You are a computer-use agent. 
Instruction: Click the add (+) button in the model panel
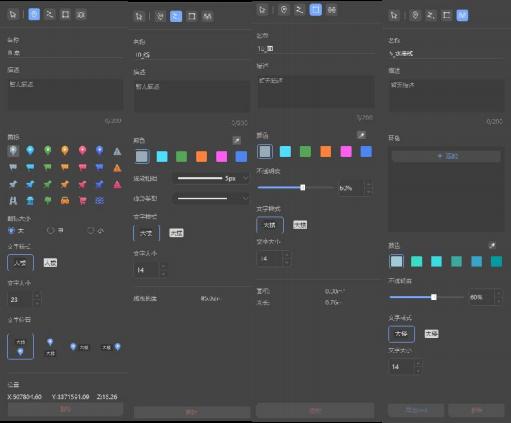click(x=446, y=156)
